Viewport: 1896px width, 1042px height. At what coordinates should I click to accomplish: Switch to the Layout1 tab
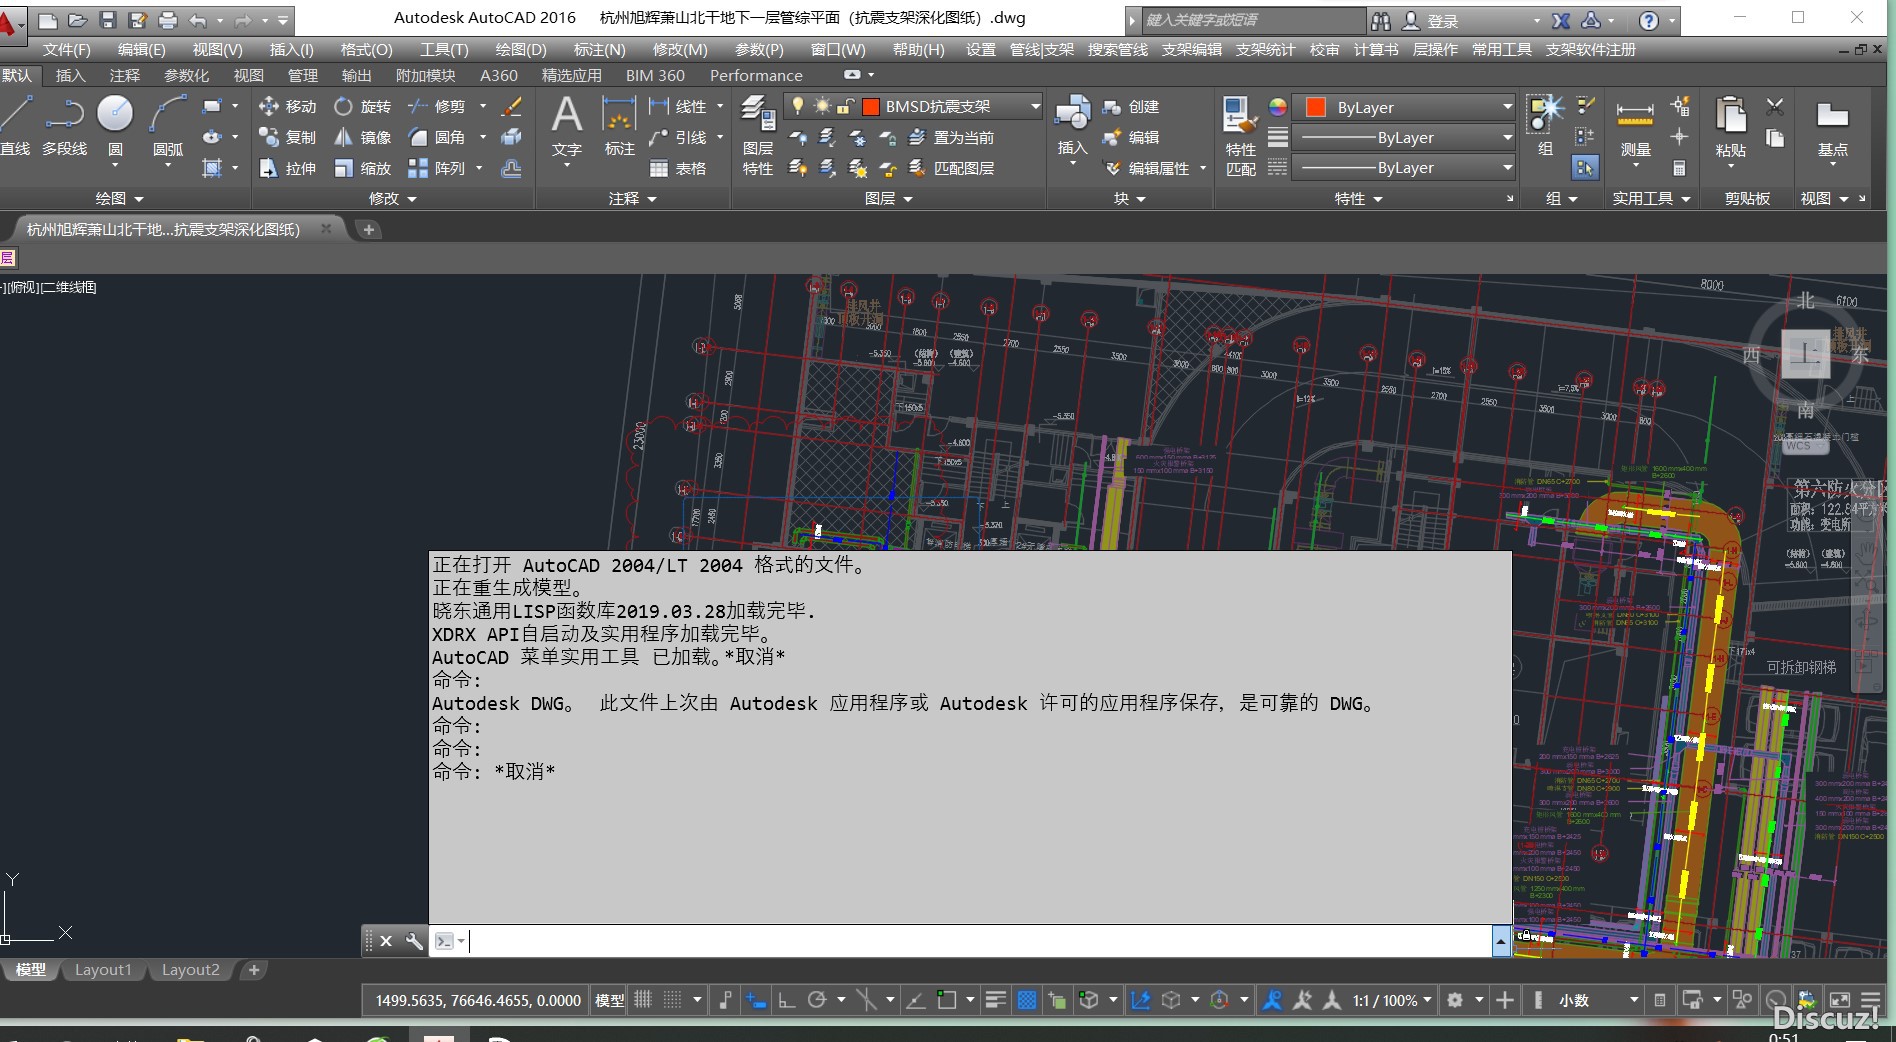point(103,970)
